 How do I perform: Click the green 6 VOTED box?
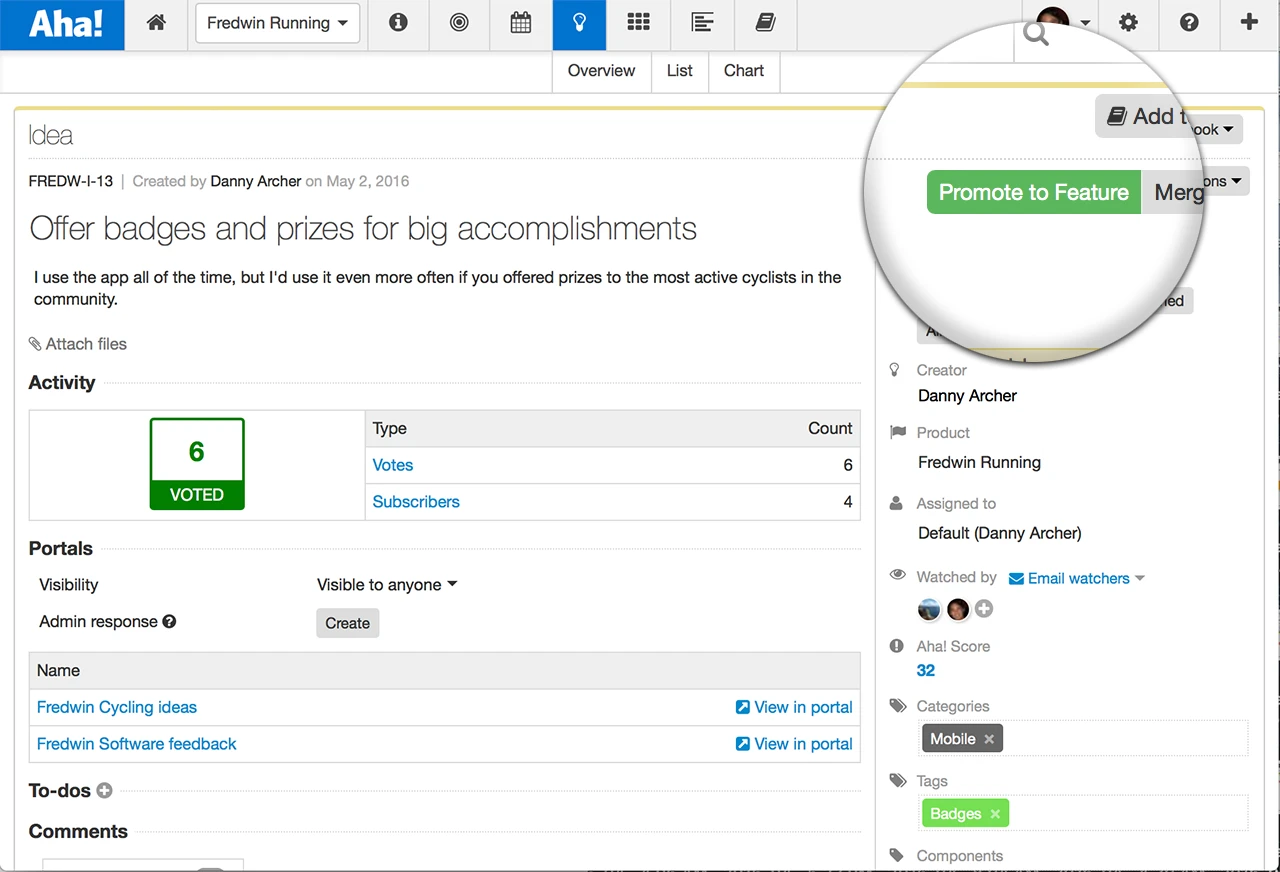[197, 464]
